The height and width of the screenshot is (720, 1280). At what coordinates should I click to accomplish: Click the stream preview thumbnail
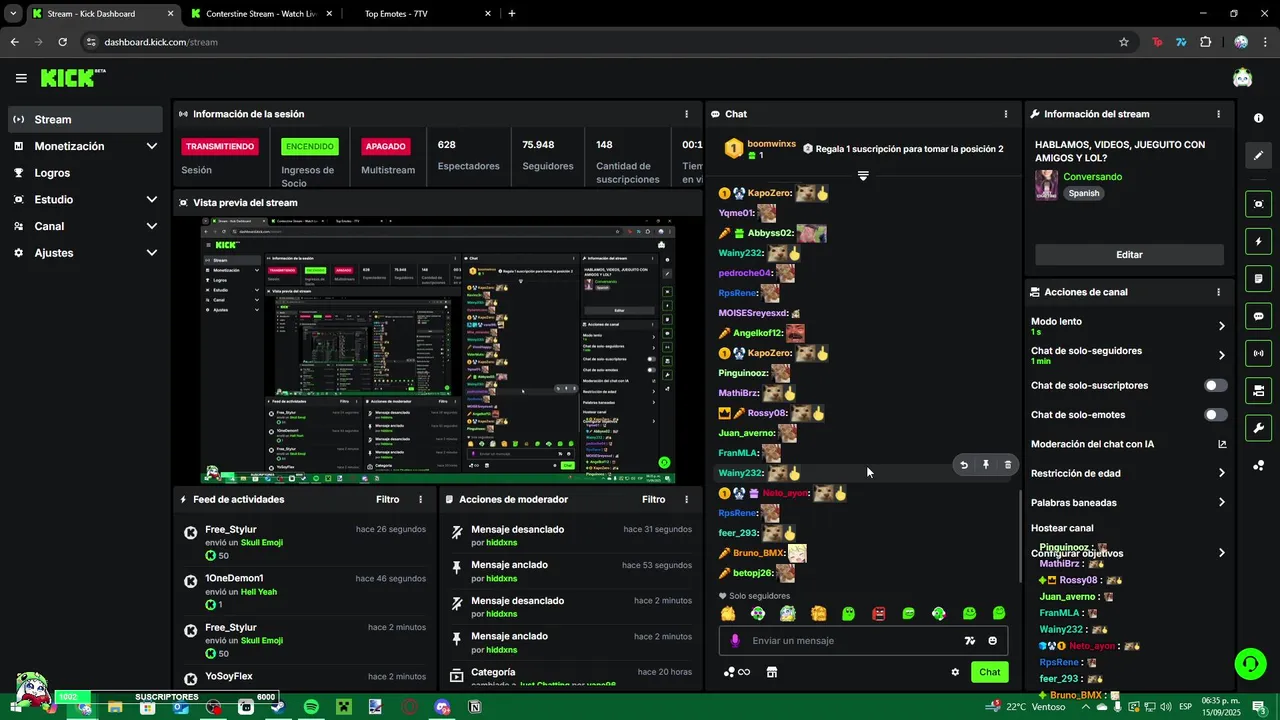(x=438, y=349)
